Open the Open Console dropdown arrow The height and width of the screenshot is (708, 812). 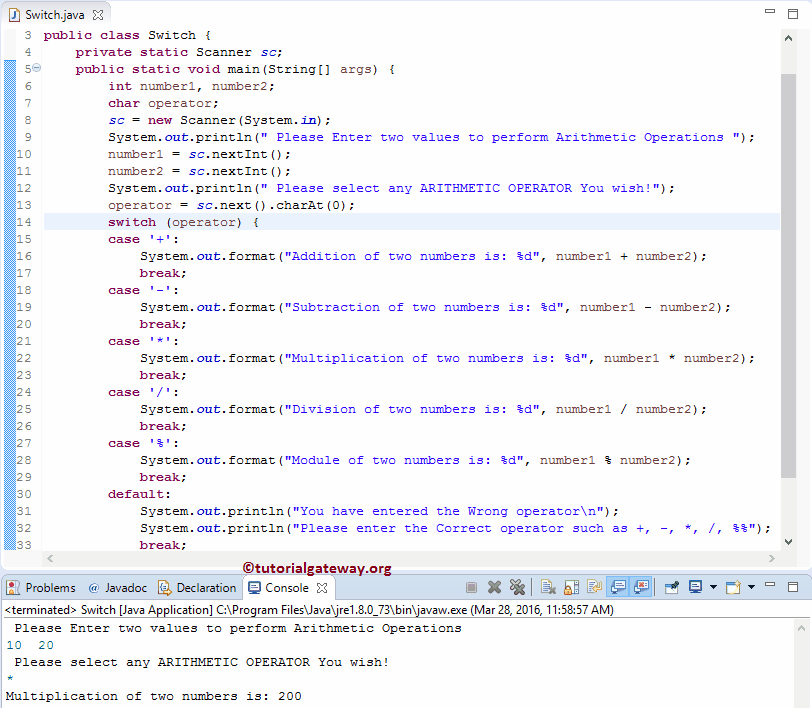[x=750, y=588]
